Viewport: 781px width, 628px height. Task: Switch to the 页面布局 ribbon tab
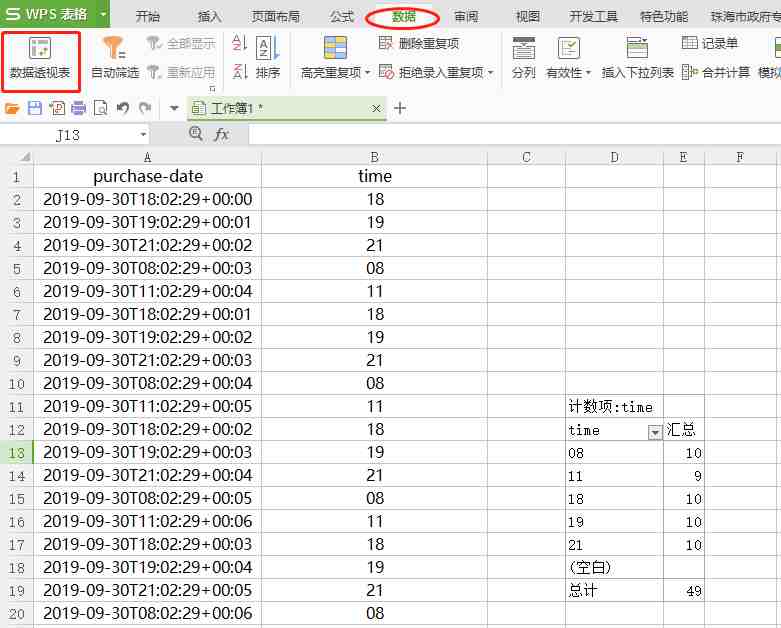point(275,17)
